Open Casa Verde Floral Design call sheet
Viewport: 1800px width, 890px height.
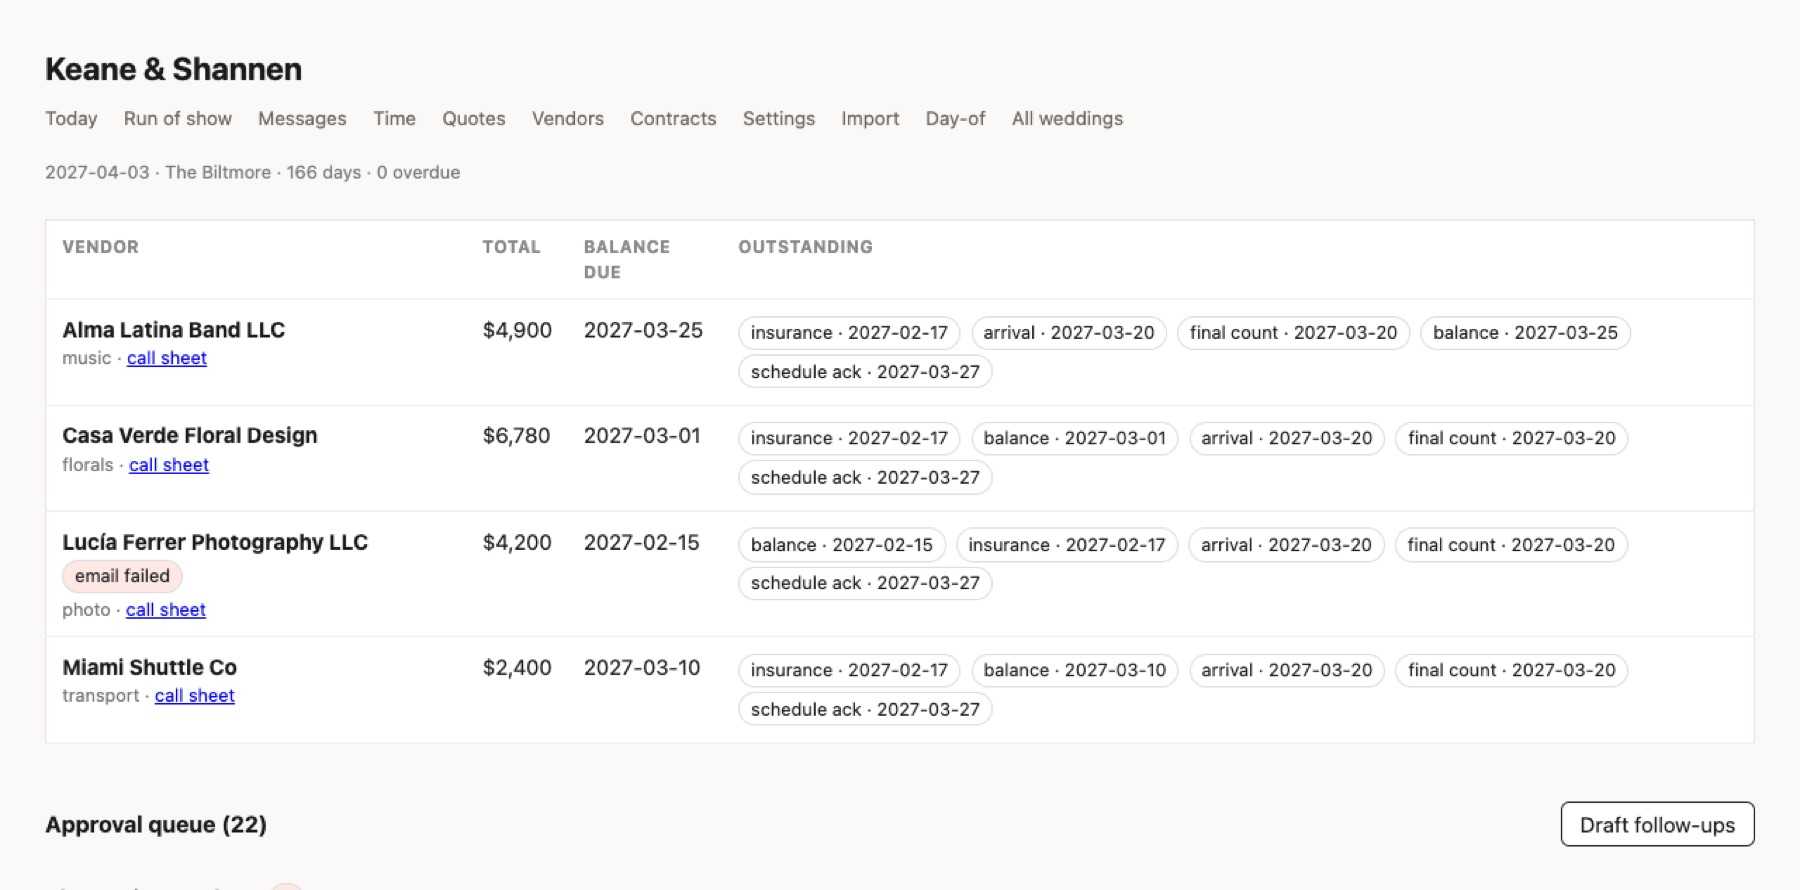169,465
